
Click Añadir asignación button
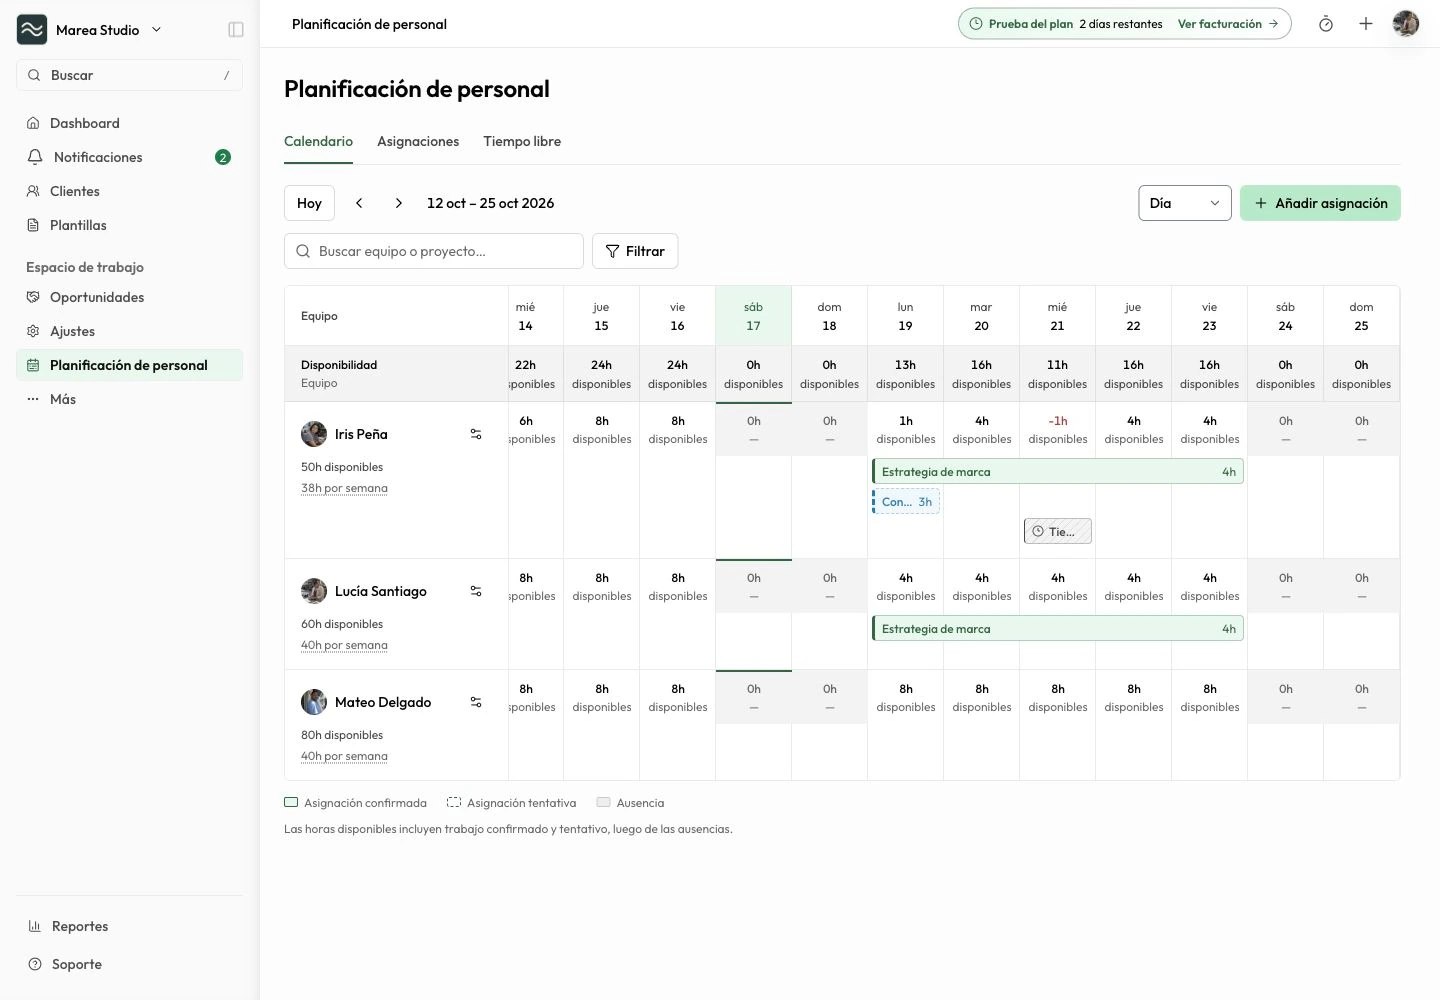tap(1320, 203)
